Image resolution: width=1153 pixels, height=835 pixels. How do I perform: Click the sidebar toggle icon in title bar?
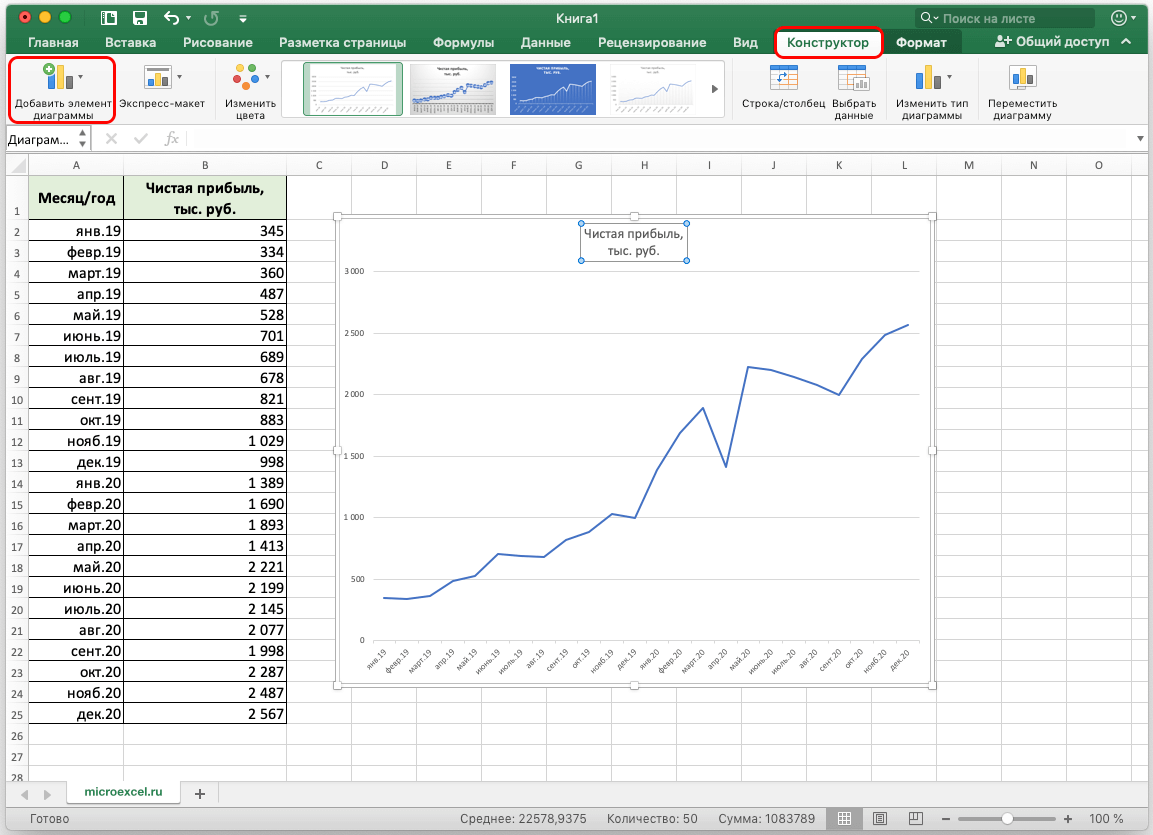pos(109,18)
